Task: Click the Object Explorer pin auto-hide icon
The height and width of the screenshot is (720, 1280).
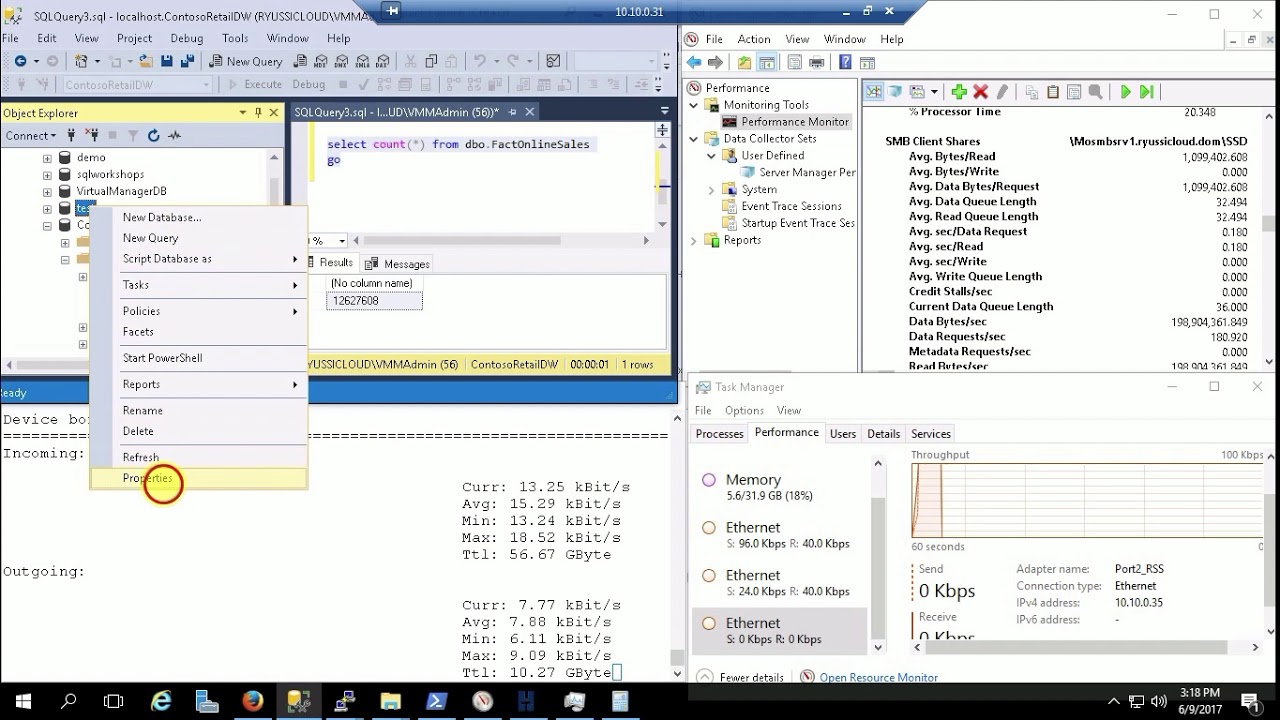Action: pos(259,113)
